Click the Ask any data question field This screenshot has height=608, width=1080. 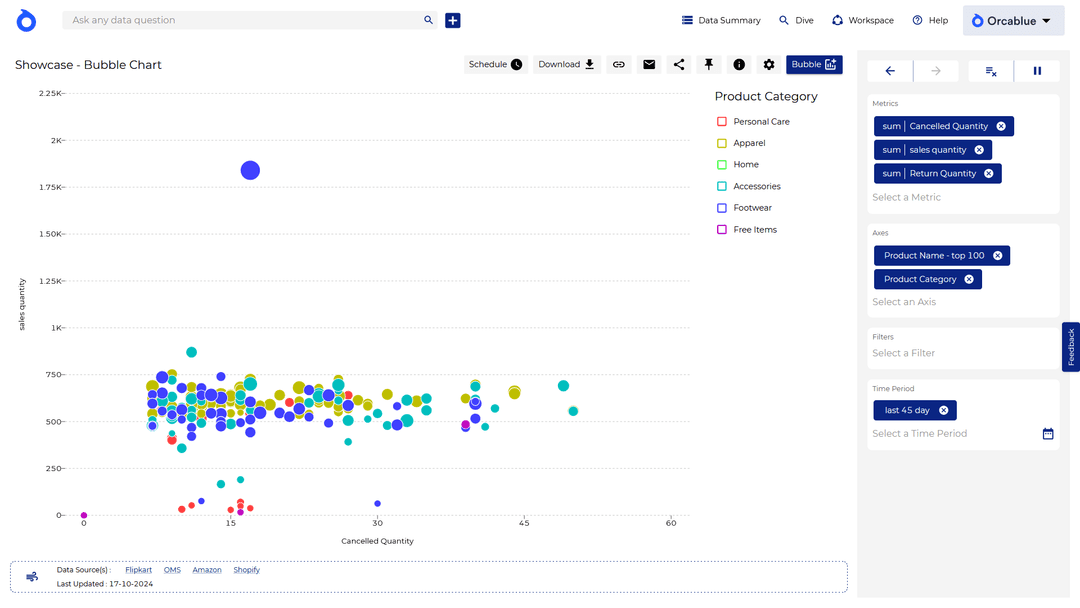point(245,20)
